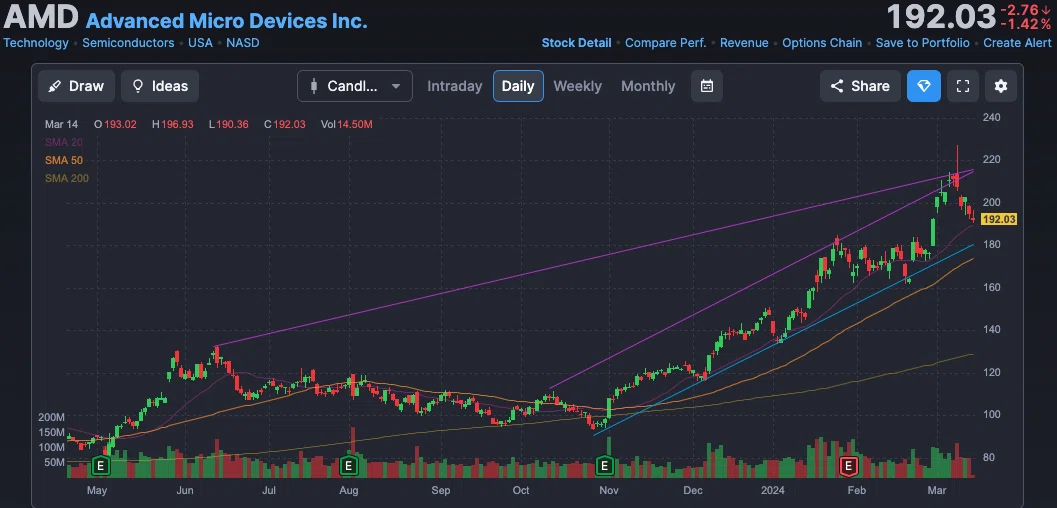This screenshot has width=1057, height=508.
Task: Click the L 190.36 low value
Action: point(229,125)
